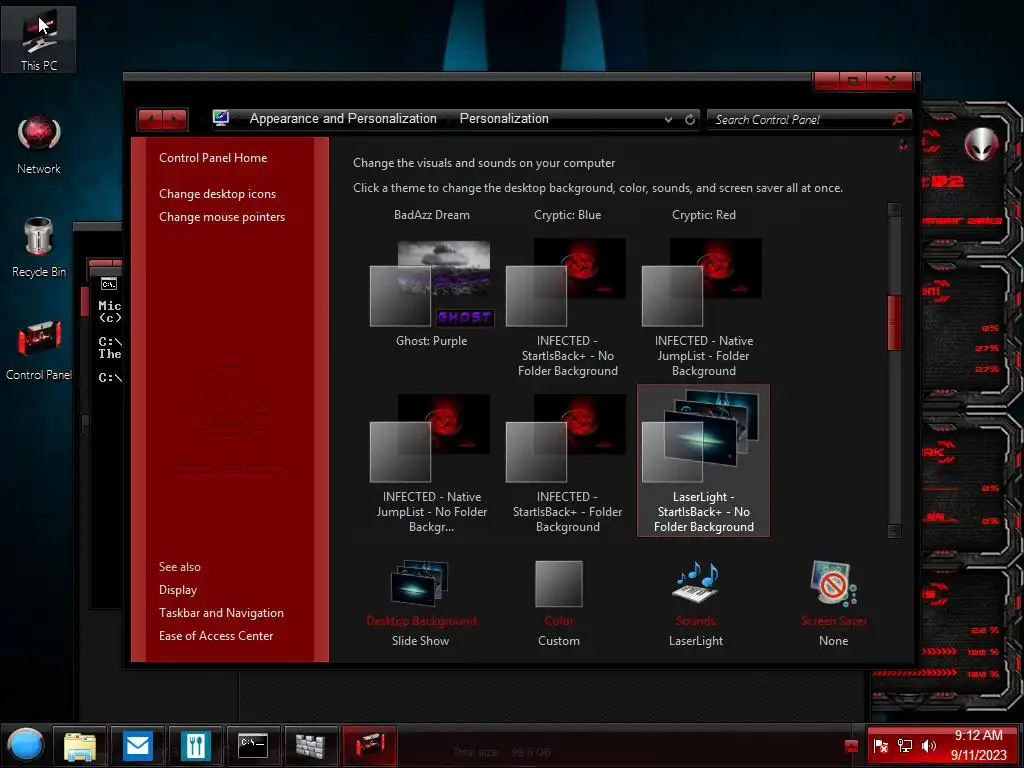Image resolution: width=1024 pixels, height=768 pixels.
Task: Expand the address bar history dropdown
Action: point(668,120)
